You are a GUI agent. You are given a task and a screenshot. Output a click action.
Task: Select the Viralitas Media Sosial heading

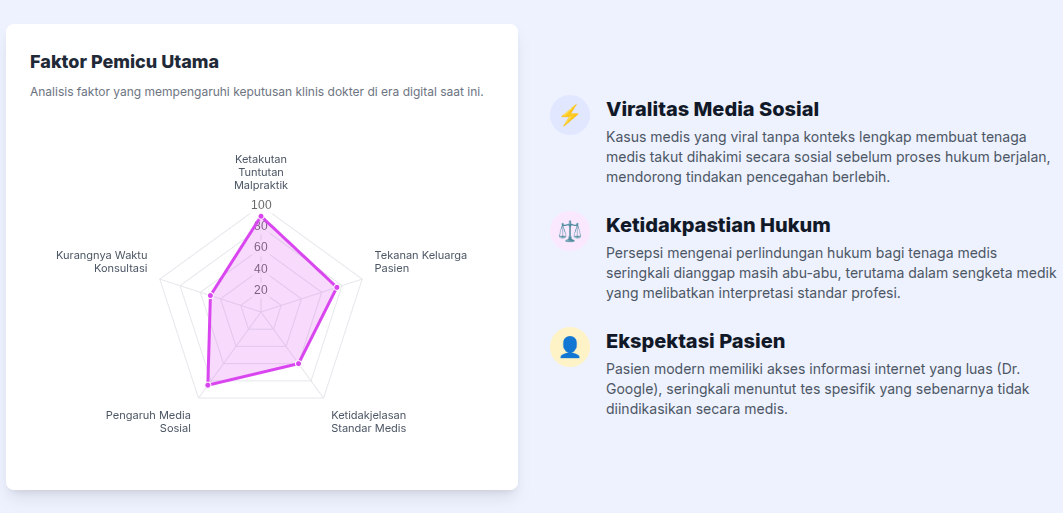pyautogui.click(x=712, y=109)
